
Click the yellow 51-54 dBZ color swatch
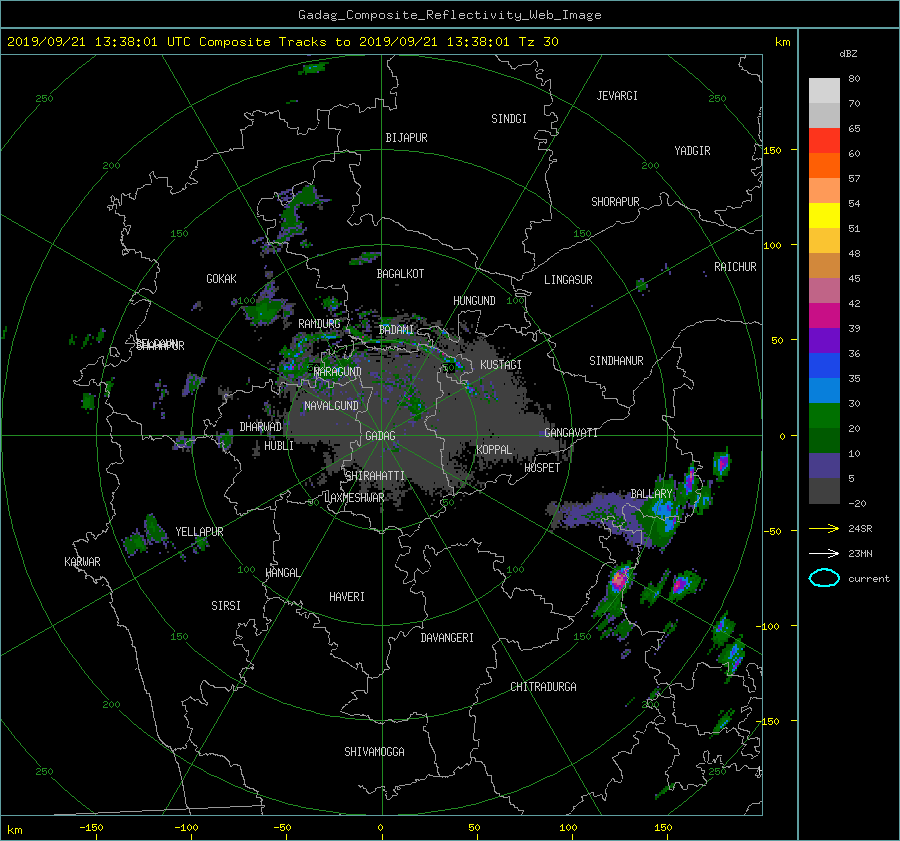click(824, 216)
